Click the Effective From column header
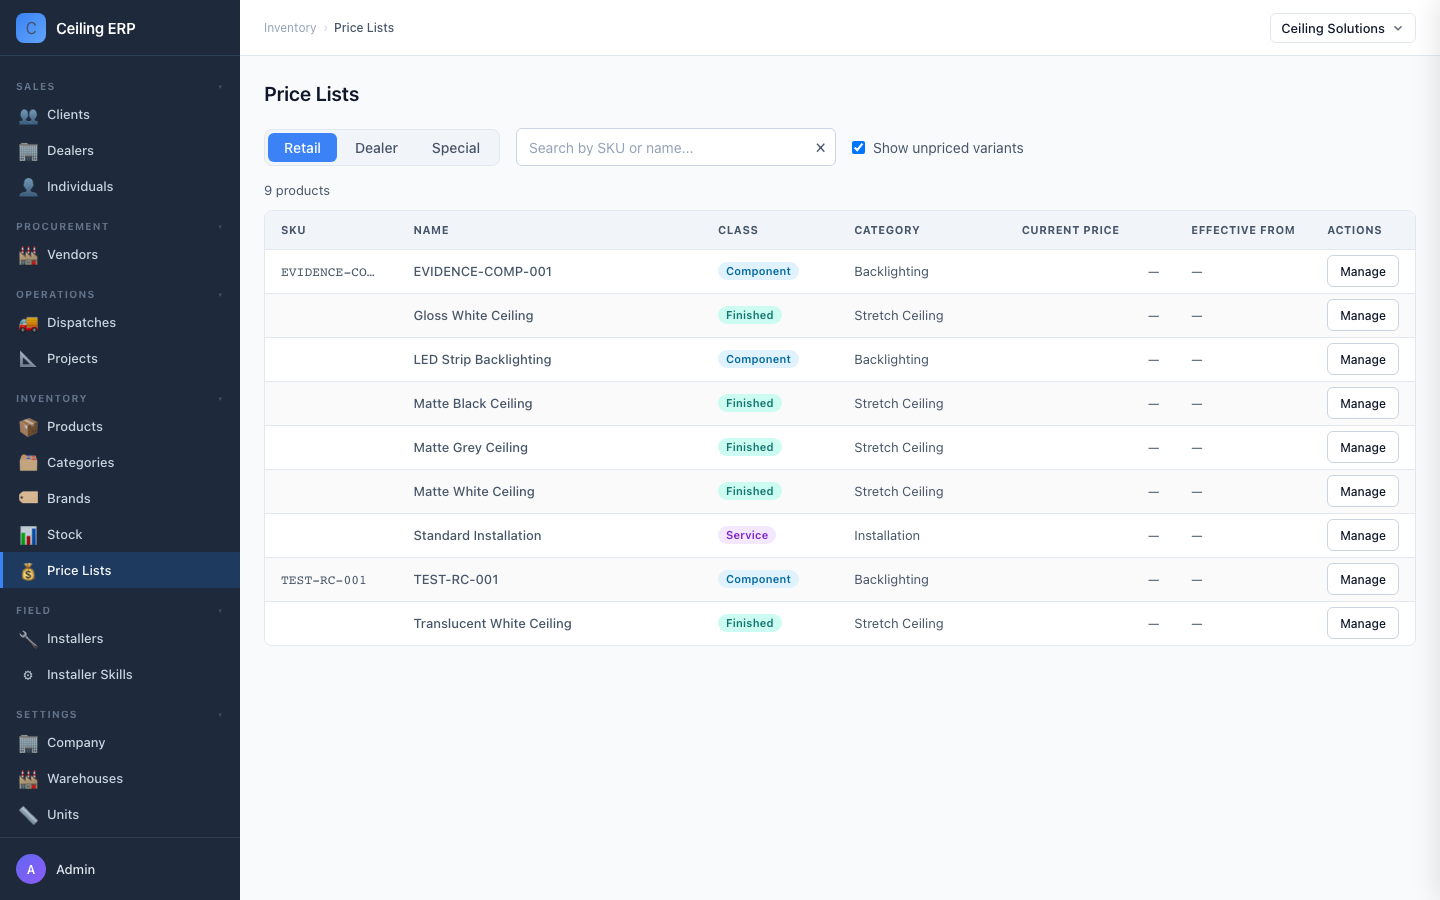 (x=1243, y=230)
